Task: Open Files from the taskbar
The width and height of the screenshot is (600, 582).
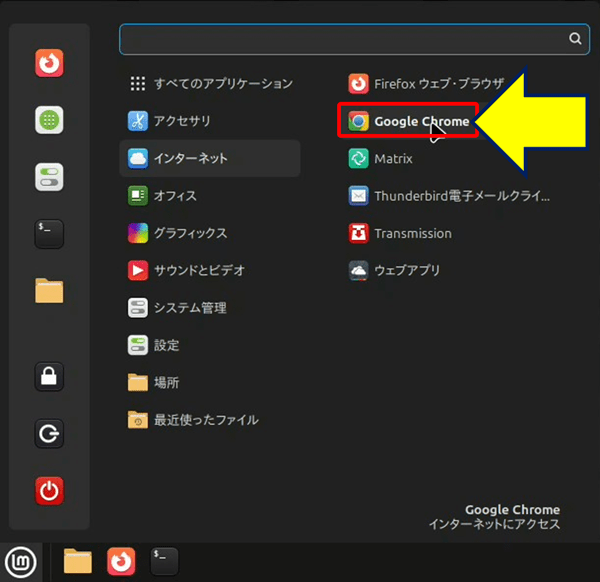Action: pyautogui.click(x=78, y=561)
